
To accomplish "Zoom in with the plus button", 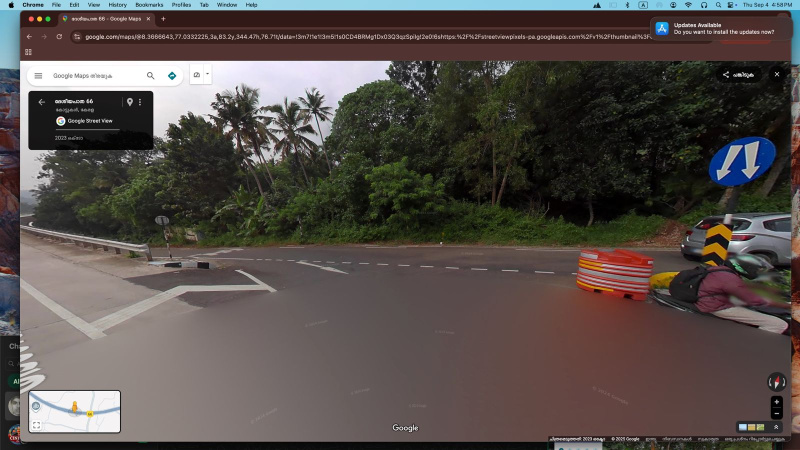I will click(777, 402).
